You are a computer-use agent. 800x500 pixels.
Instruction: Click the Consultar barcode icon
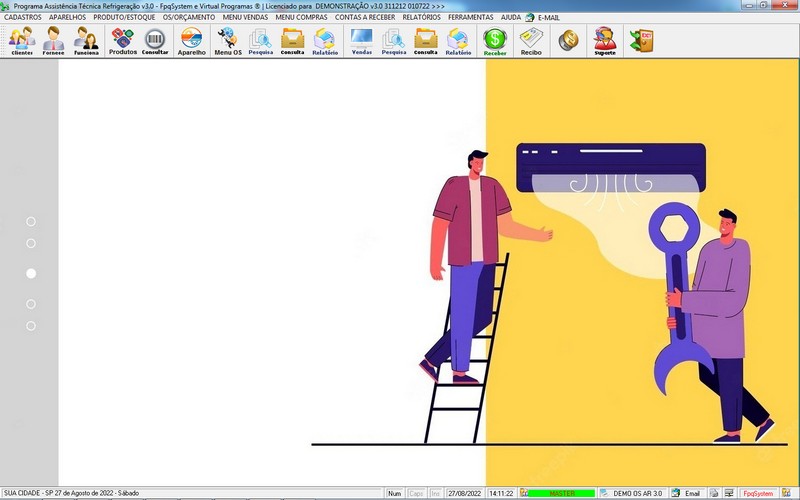[x=155, y=41]
